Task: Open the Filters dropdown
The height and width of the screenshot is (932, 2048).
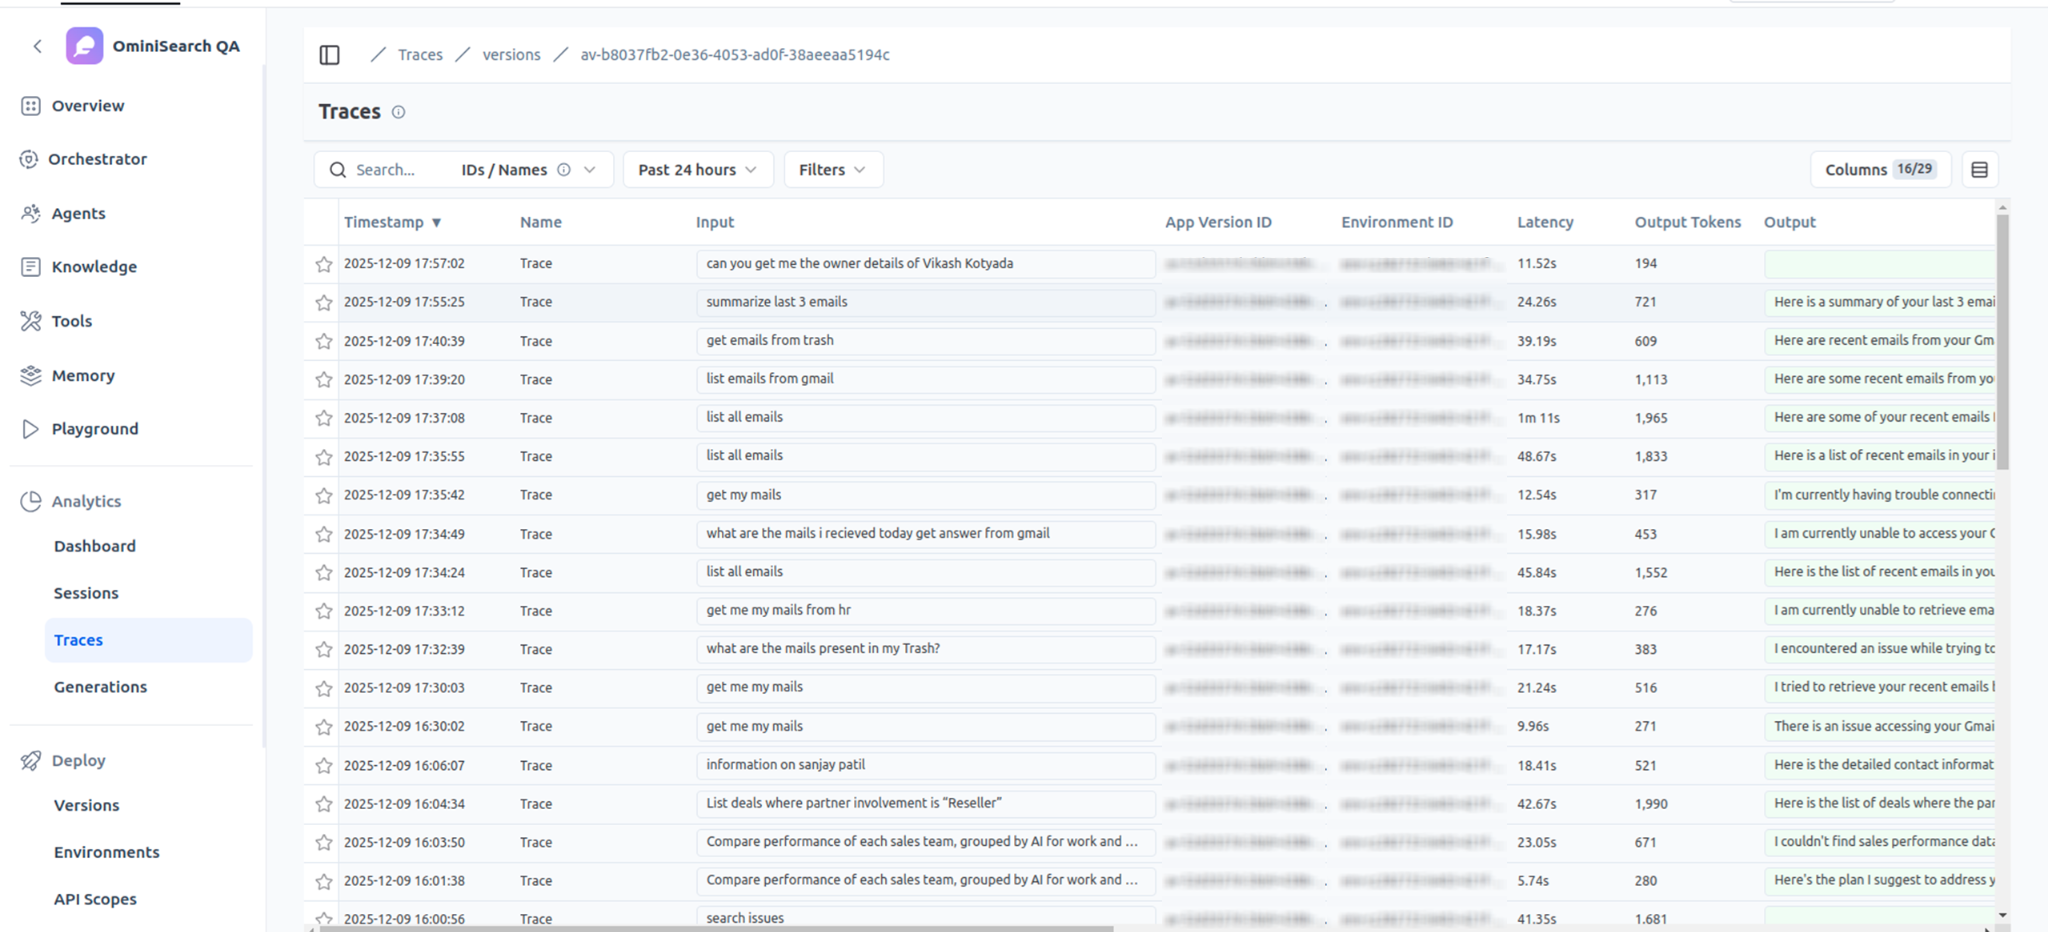Action: pos(832,170)
